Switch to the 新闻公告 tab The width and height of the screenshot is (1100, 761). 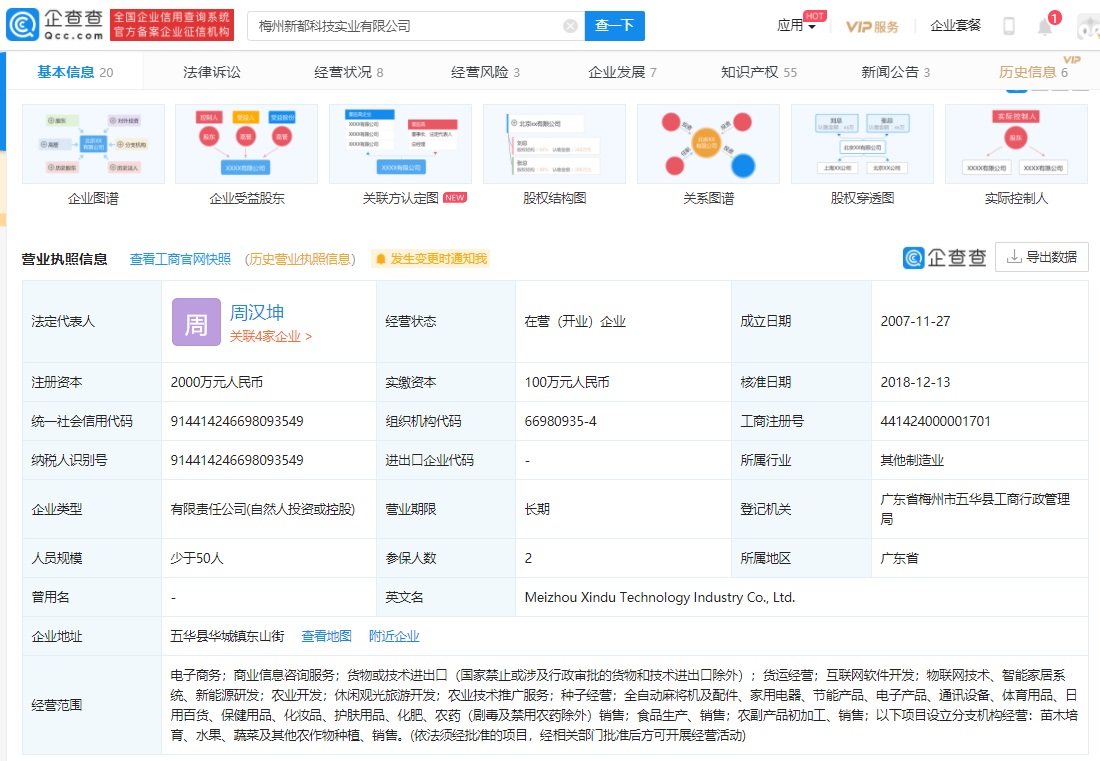click(896, 72)
